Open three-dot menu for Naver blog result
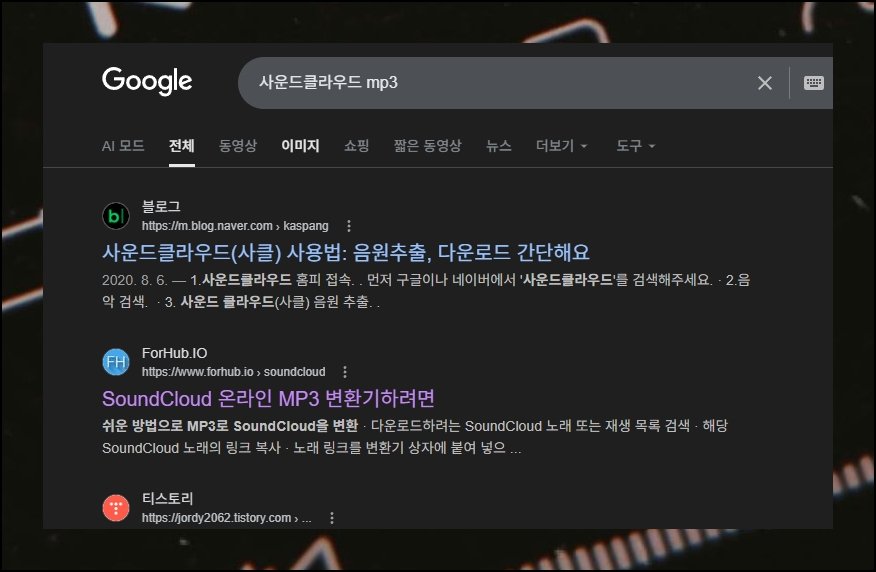The width and height of the screenshot is (876, 572). click(349, 226)
